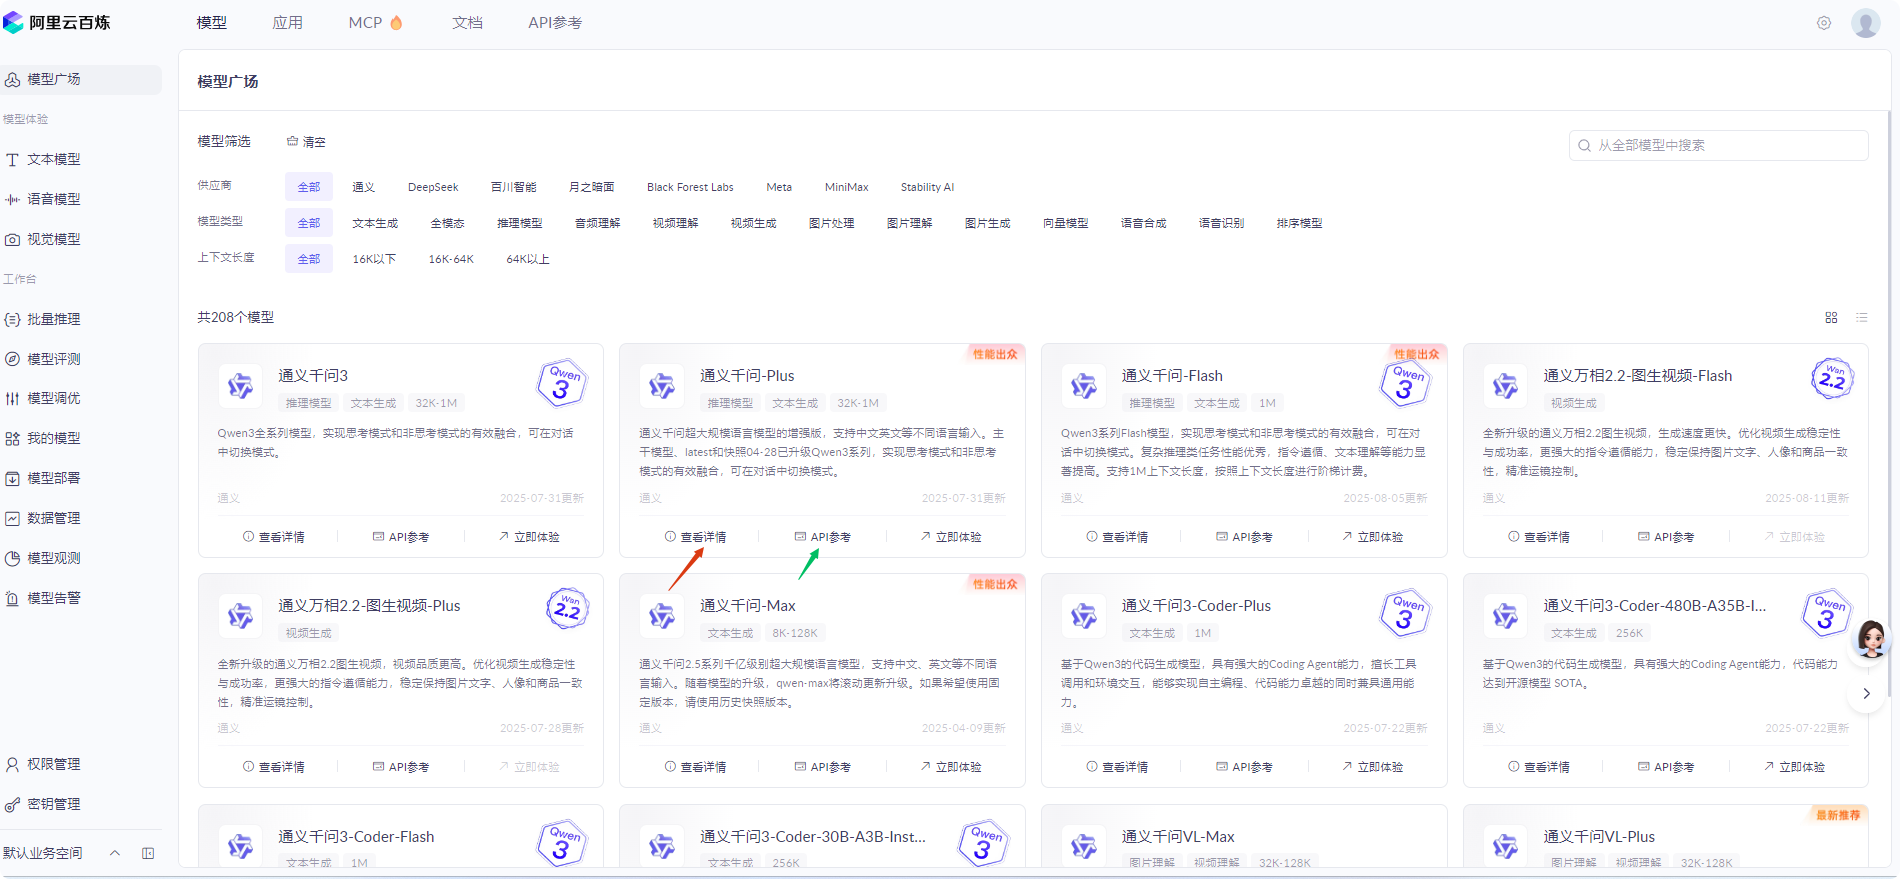Screen dimensions: 1900x879
Task: Open API参考 for 通义千问-Plus
Action: [823, 537]
